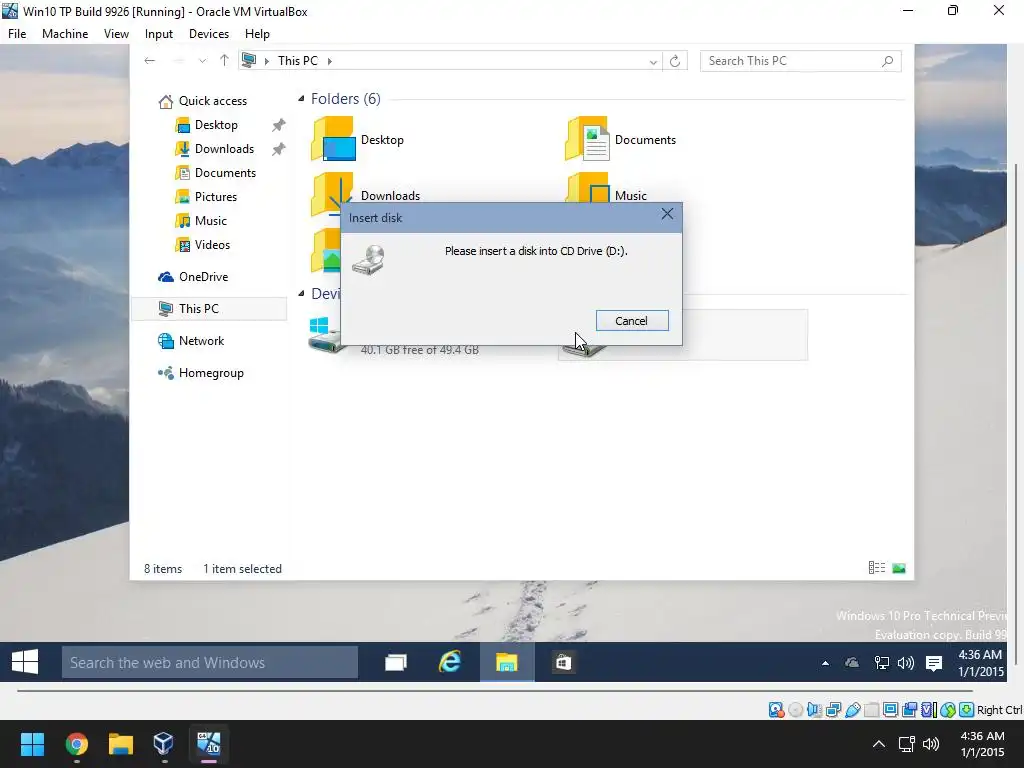Click the OneDrive cloud icon in the guest tray
Image resolution: width=1024 pixels, height=768 pixels.
pos(852,664)
